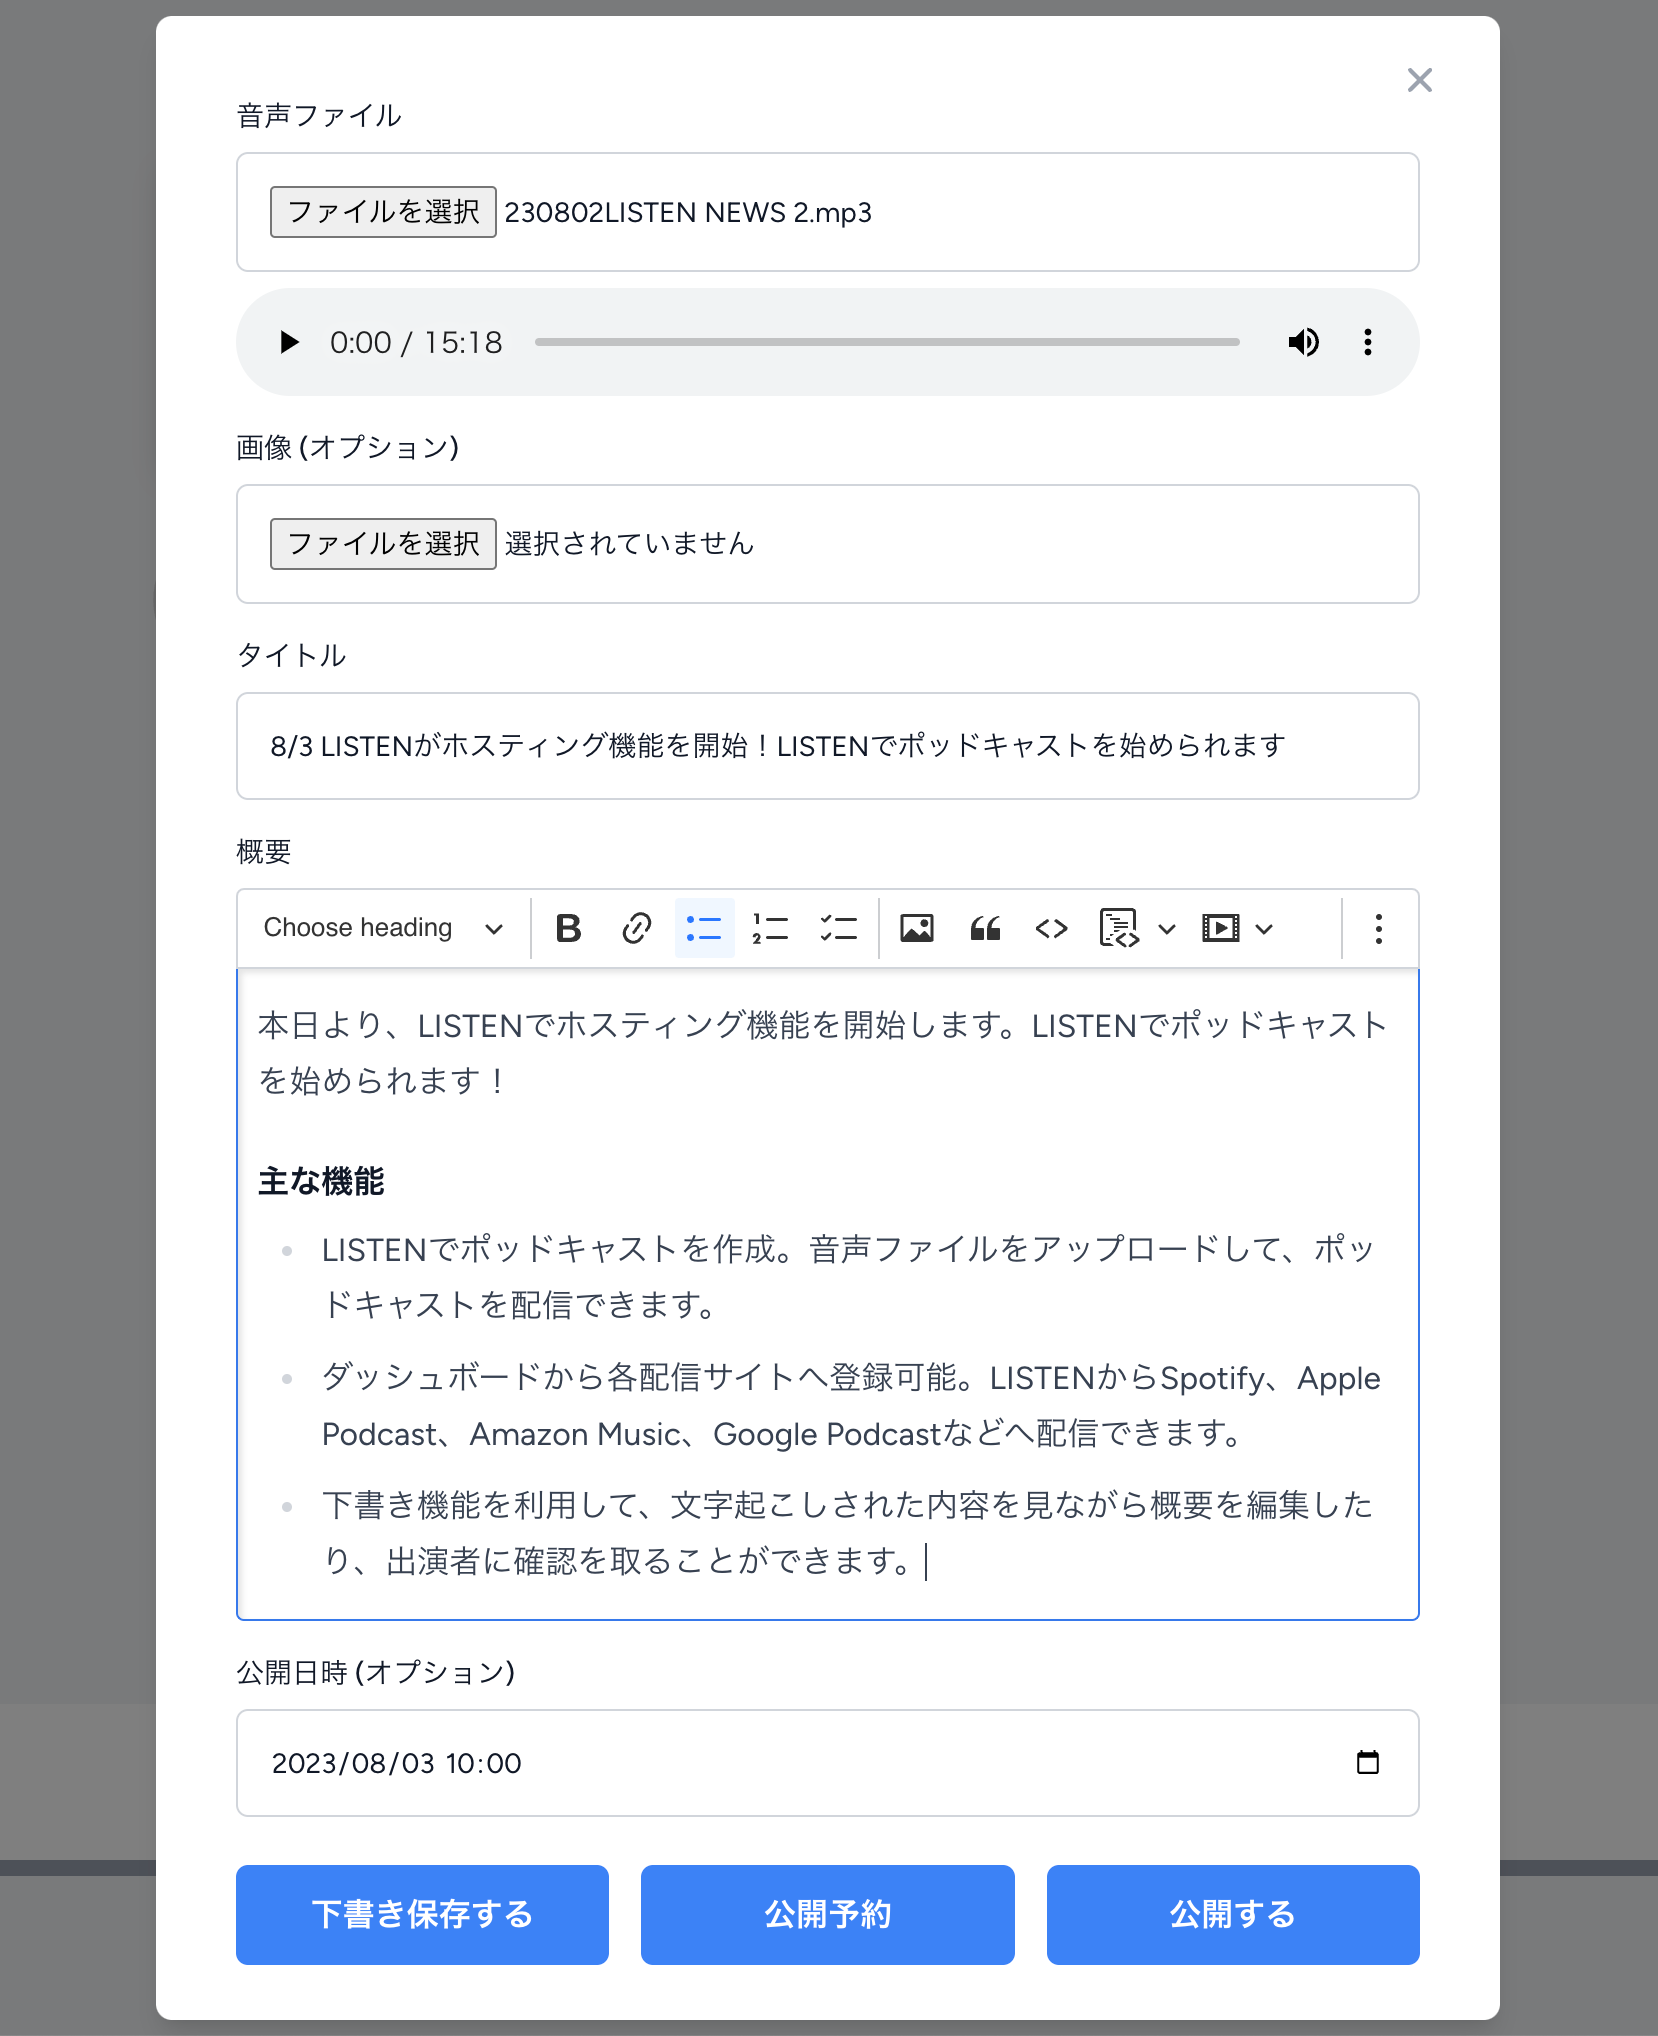Show more editor toolbar items

1379,929
